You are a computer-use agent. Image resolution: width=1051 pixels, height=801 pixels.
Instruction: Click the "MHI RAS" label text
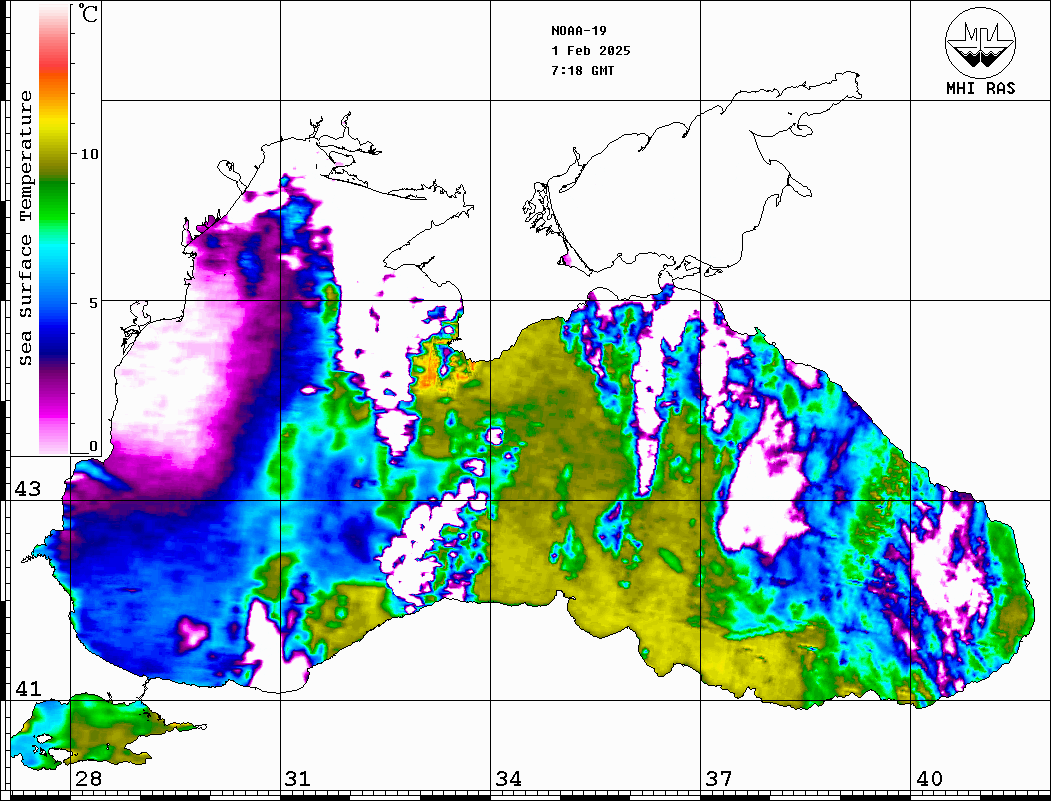pos(980,88)
